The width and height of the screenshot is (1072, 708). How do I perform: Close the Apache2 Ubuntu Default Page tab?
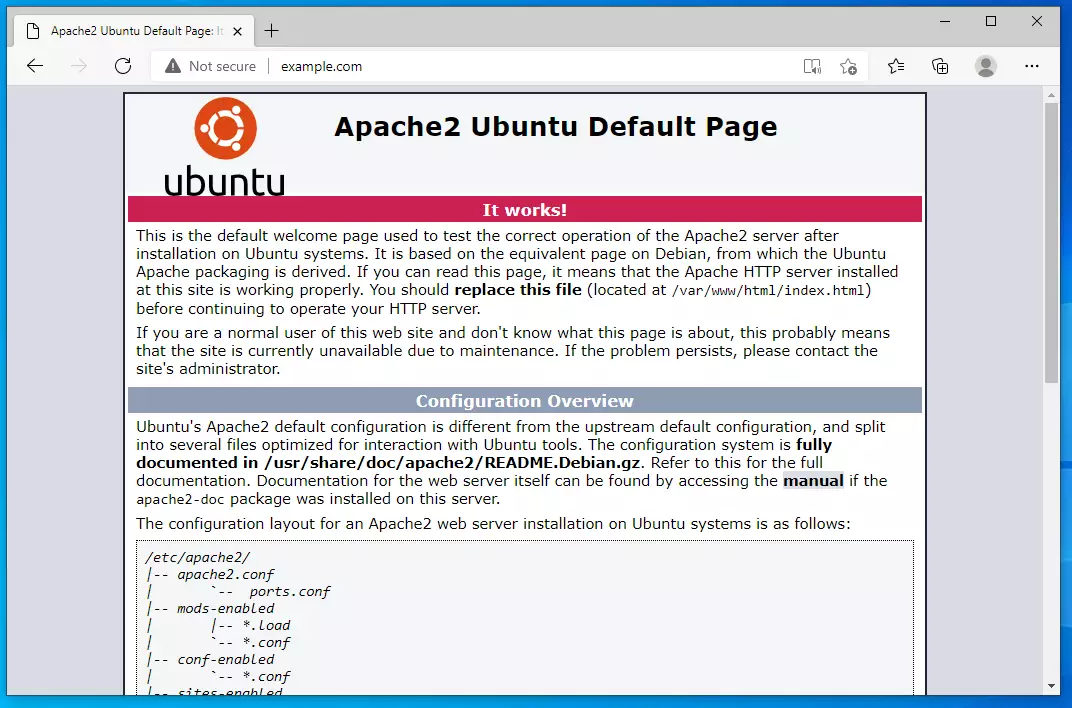click(x=237, y=31)
